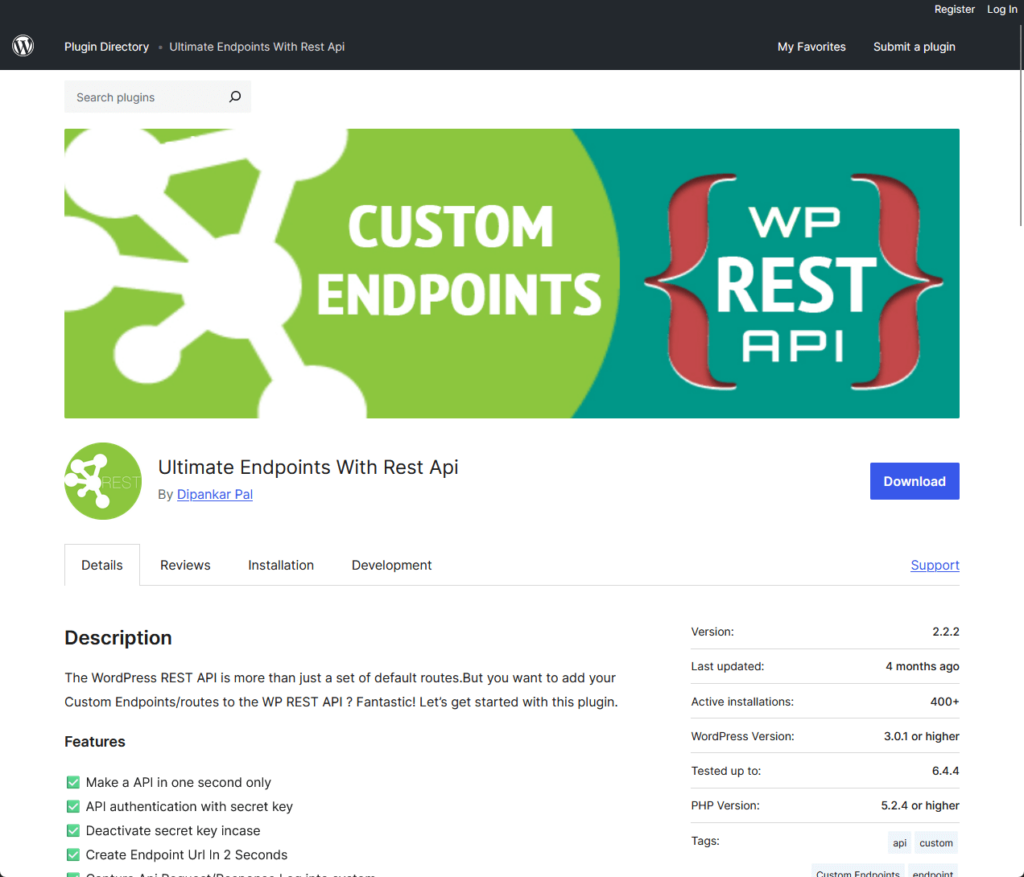Click the api tag

[899, 842]
